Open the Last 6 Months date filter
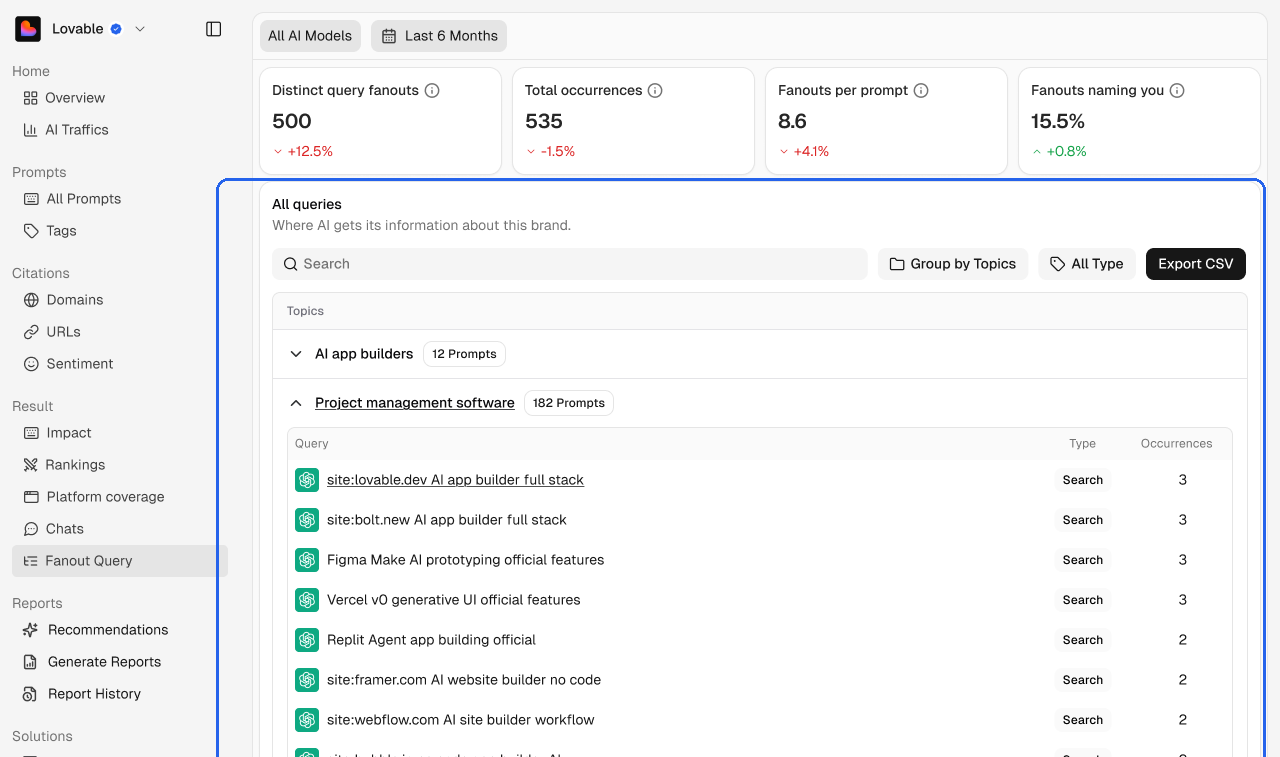 (439, 36)
